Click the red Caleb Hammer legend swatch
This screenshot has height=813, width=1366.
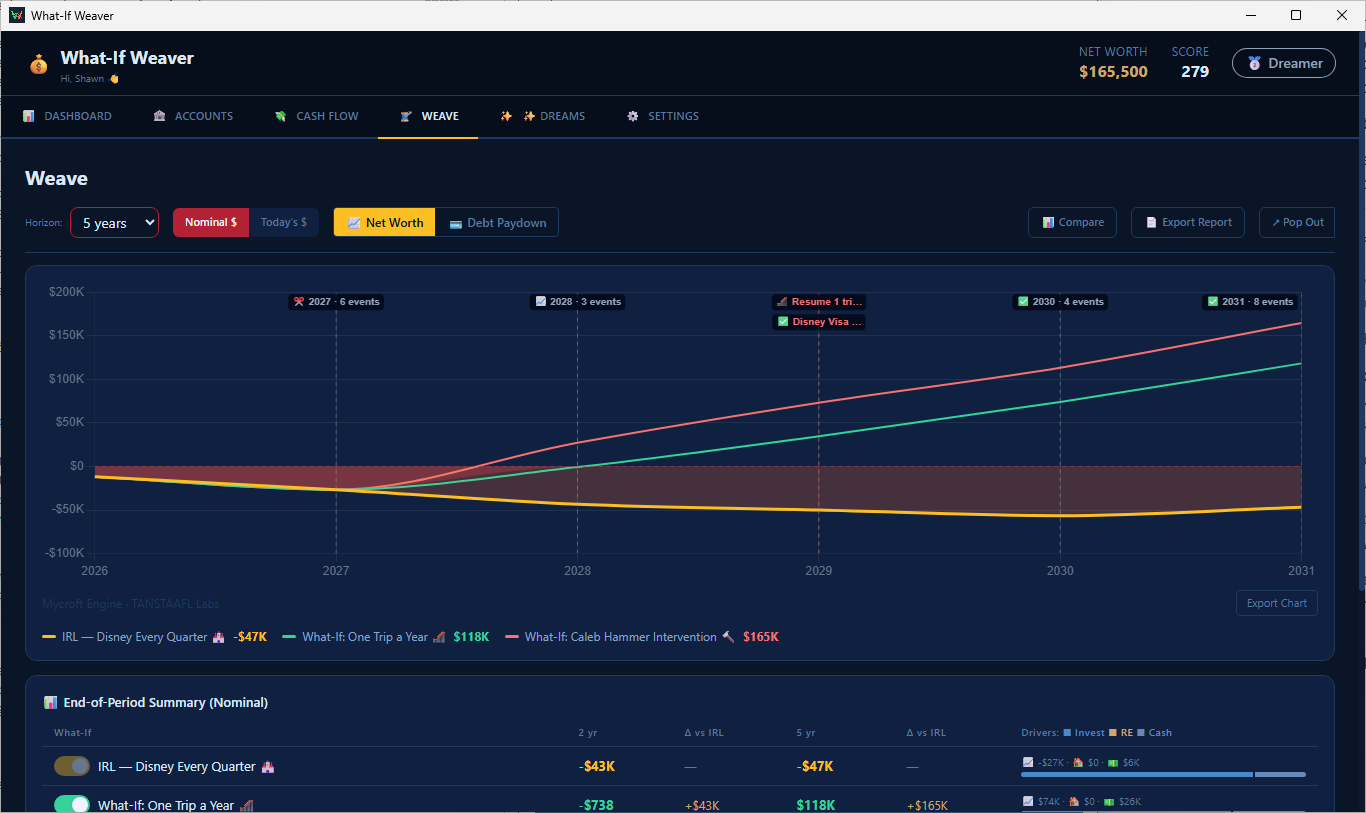pos(512,637)
